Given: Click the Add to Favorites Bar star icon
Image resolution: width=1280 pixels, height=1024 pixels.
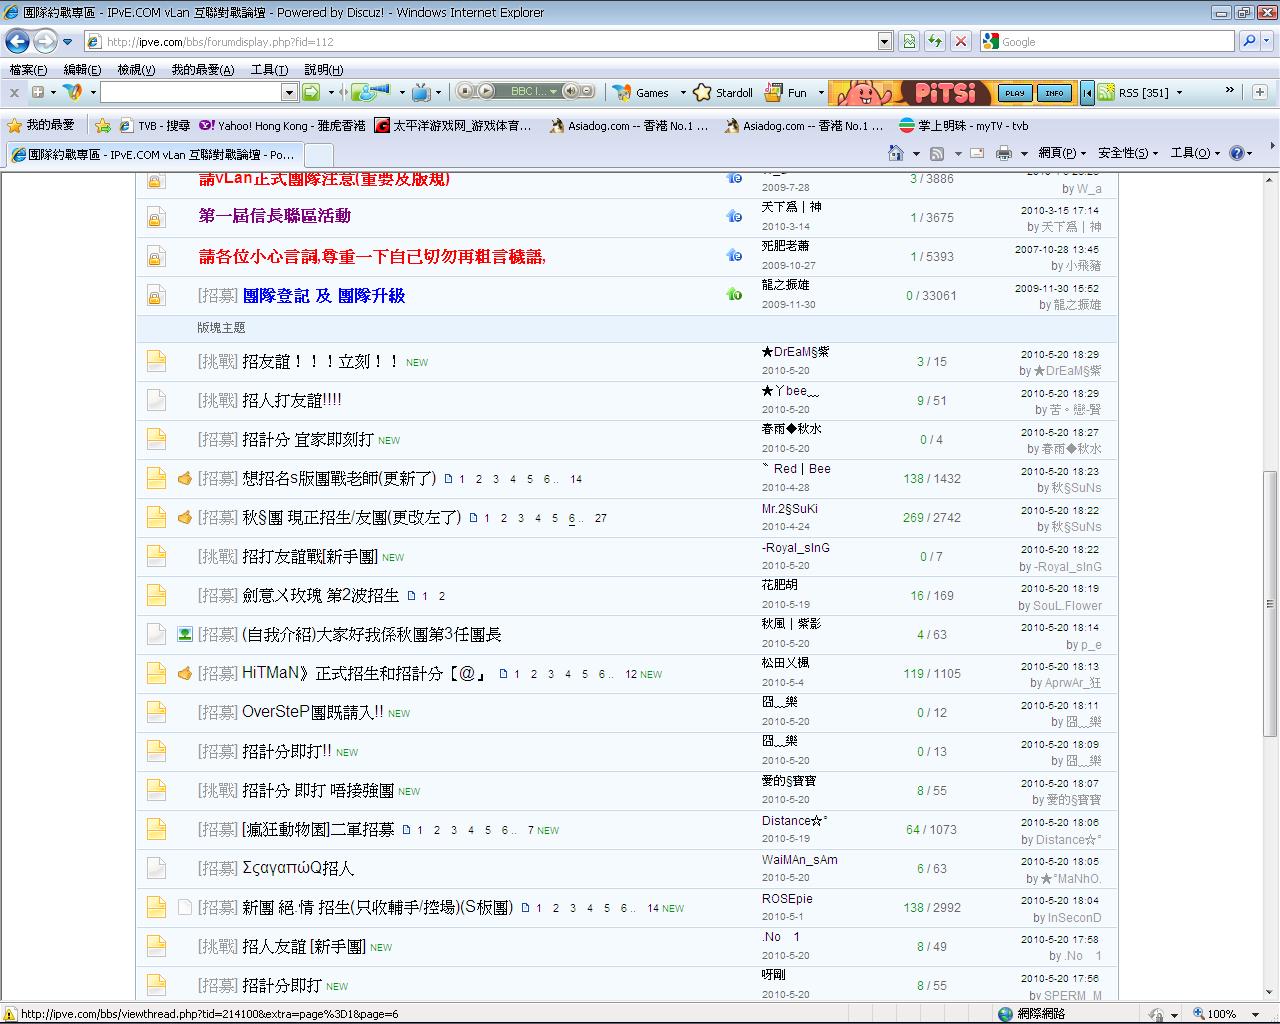Looking at the screenshot, I should coord(103,126).
